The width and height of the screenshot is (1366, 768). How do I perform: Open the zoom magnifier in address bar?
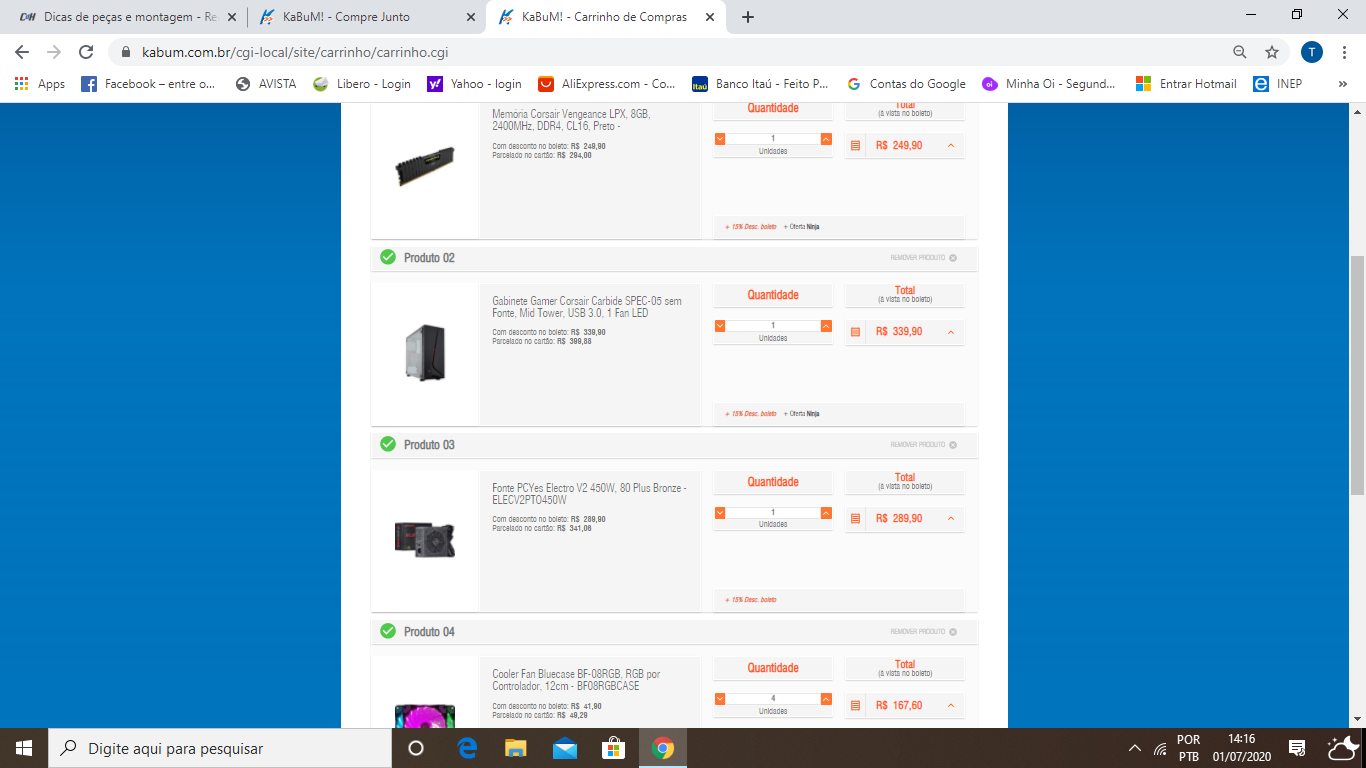click(x=1240, y=52)
